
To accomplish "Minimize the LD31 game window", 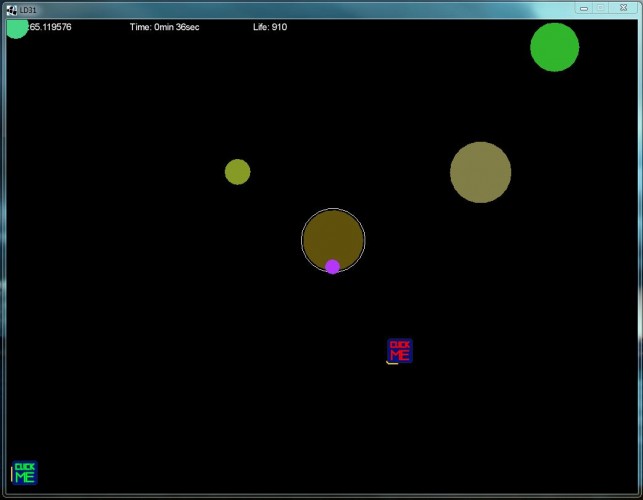I will point(584,8).
